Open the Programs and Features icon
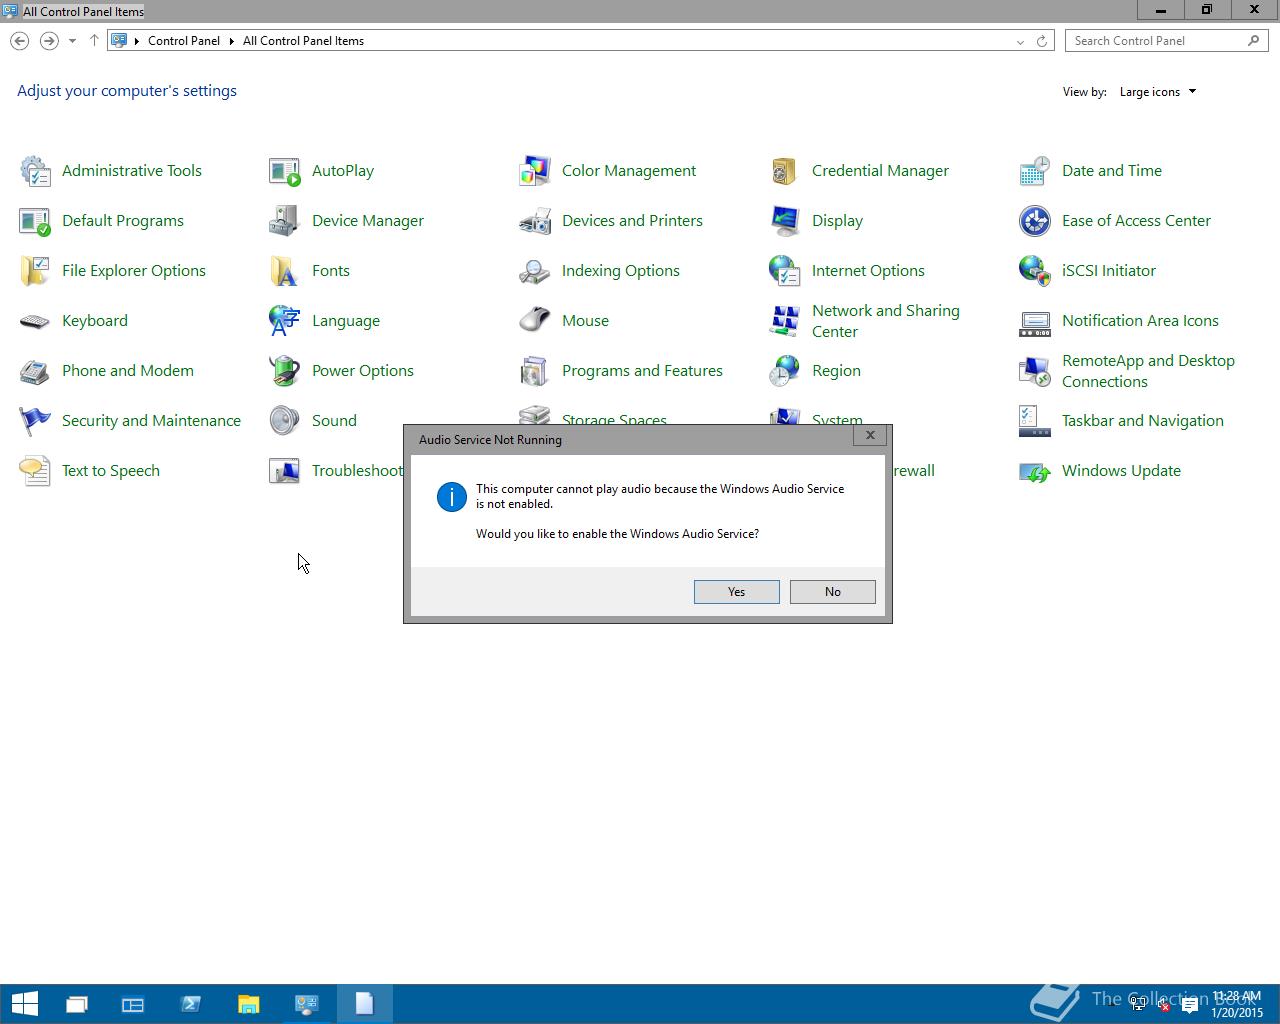The image size is (1280, 1024). tap(535, 371)
